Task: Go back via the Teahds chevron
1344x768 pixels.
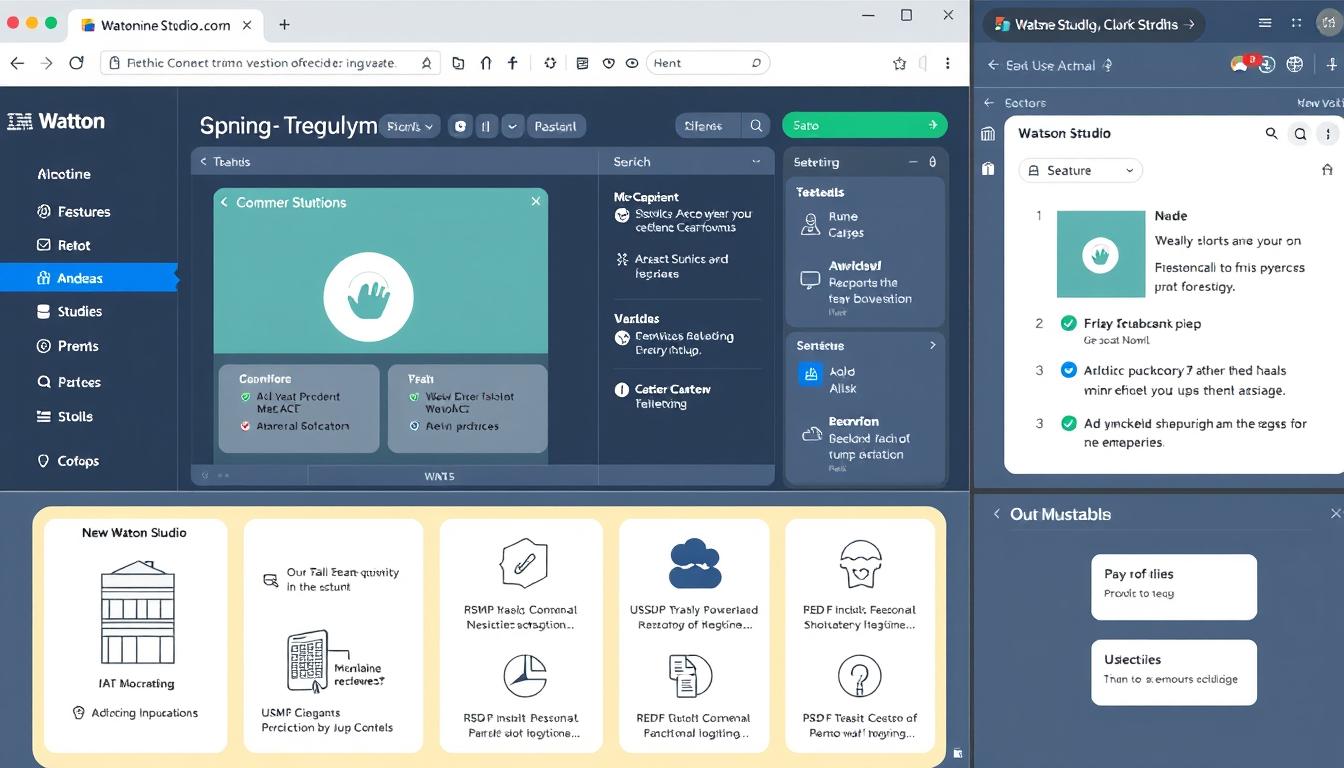Action: (x=204, y=161)
